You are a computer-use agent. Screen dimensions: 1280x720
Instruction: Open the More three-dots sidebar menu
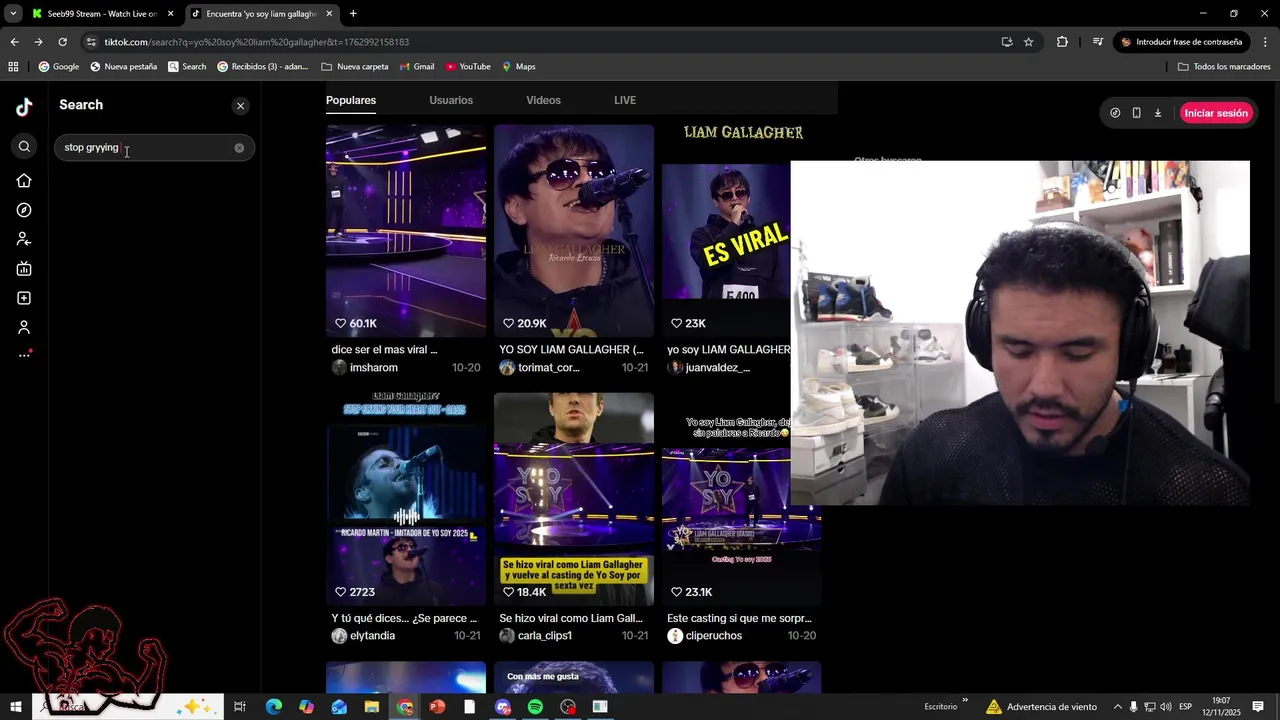24,355
